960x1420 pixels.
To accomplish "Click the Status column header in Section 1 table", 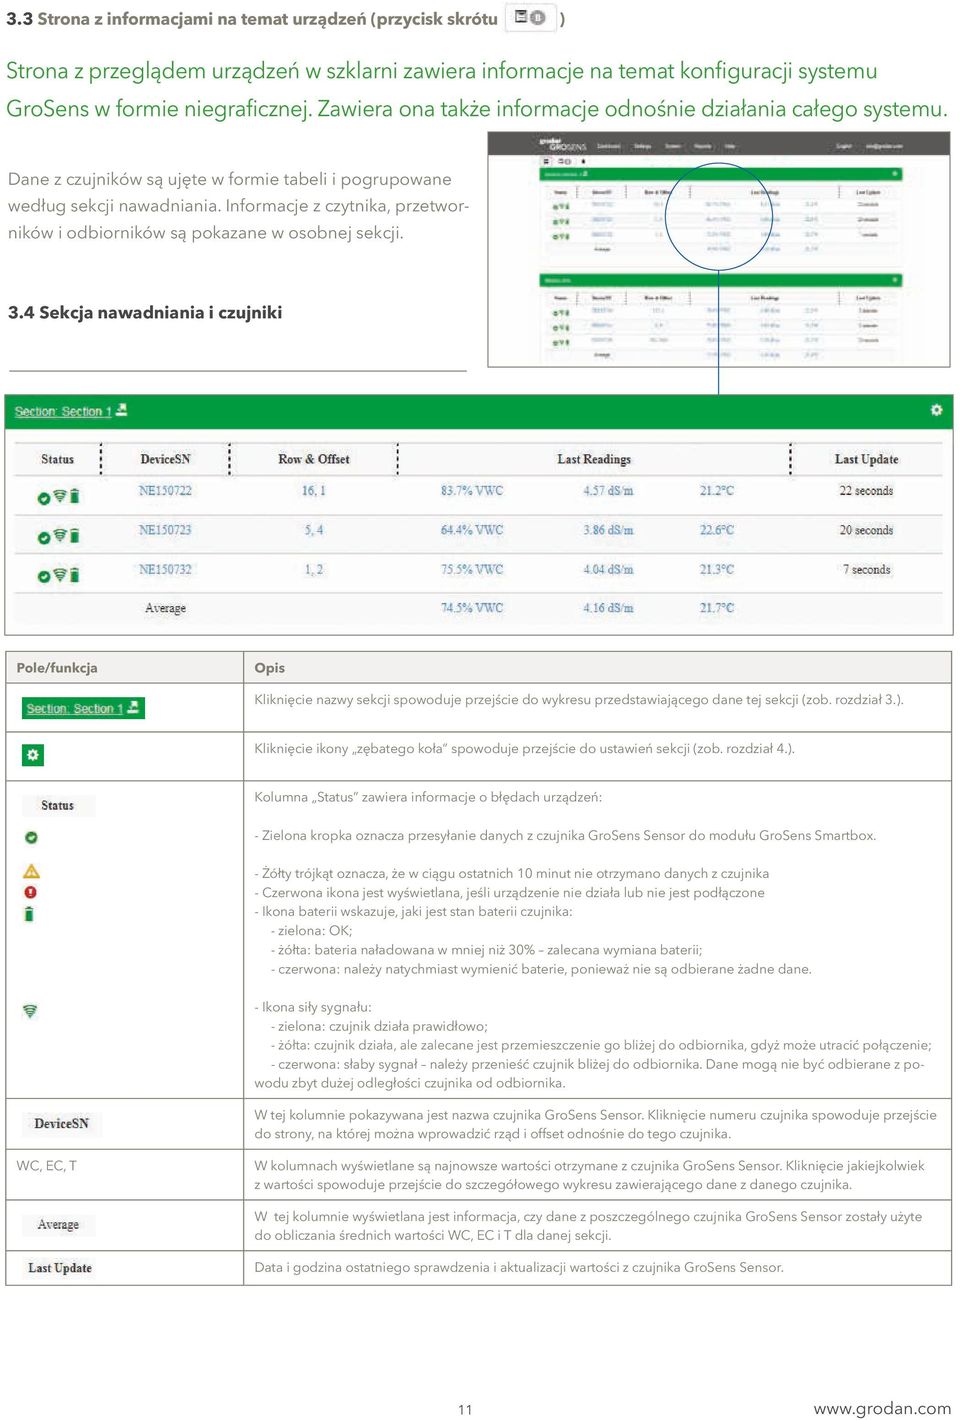I will click(x=57, y=459).
